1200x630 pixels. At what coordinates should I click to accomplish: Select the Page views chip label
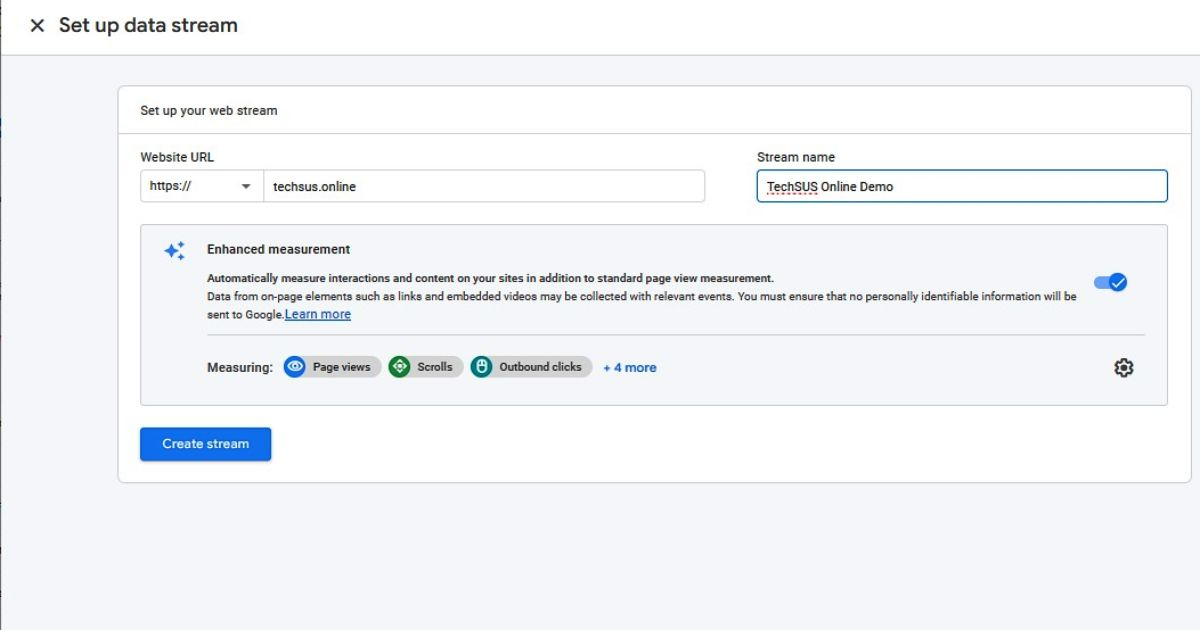pyautogui.click(x=341, y=367)
